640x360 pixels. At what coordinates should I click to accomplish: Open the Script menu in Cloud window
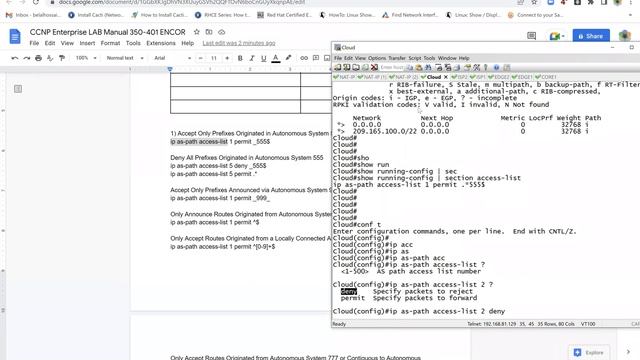point(415,58)
